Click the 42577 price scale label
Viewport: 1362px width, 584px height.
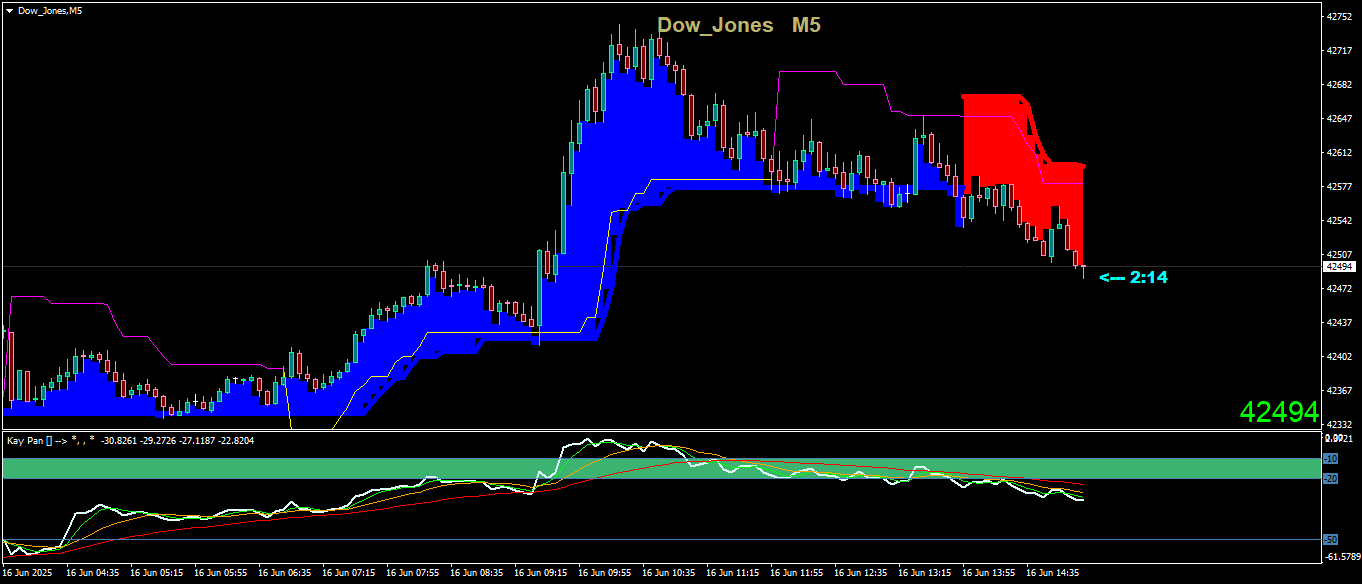tap(1339, 187)
